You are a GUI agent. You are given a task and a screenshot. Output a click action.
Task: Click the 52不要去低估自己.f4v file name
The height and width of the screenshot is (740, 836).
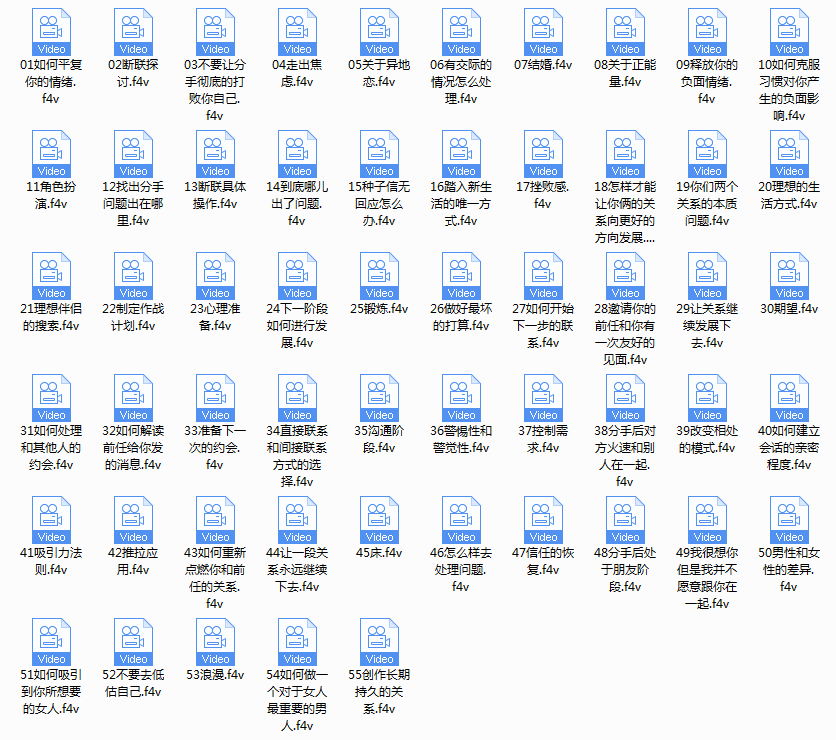(133, 683)
